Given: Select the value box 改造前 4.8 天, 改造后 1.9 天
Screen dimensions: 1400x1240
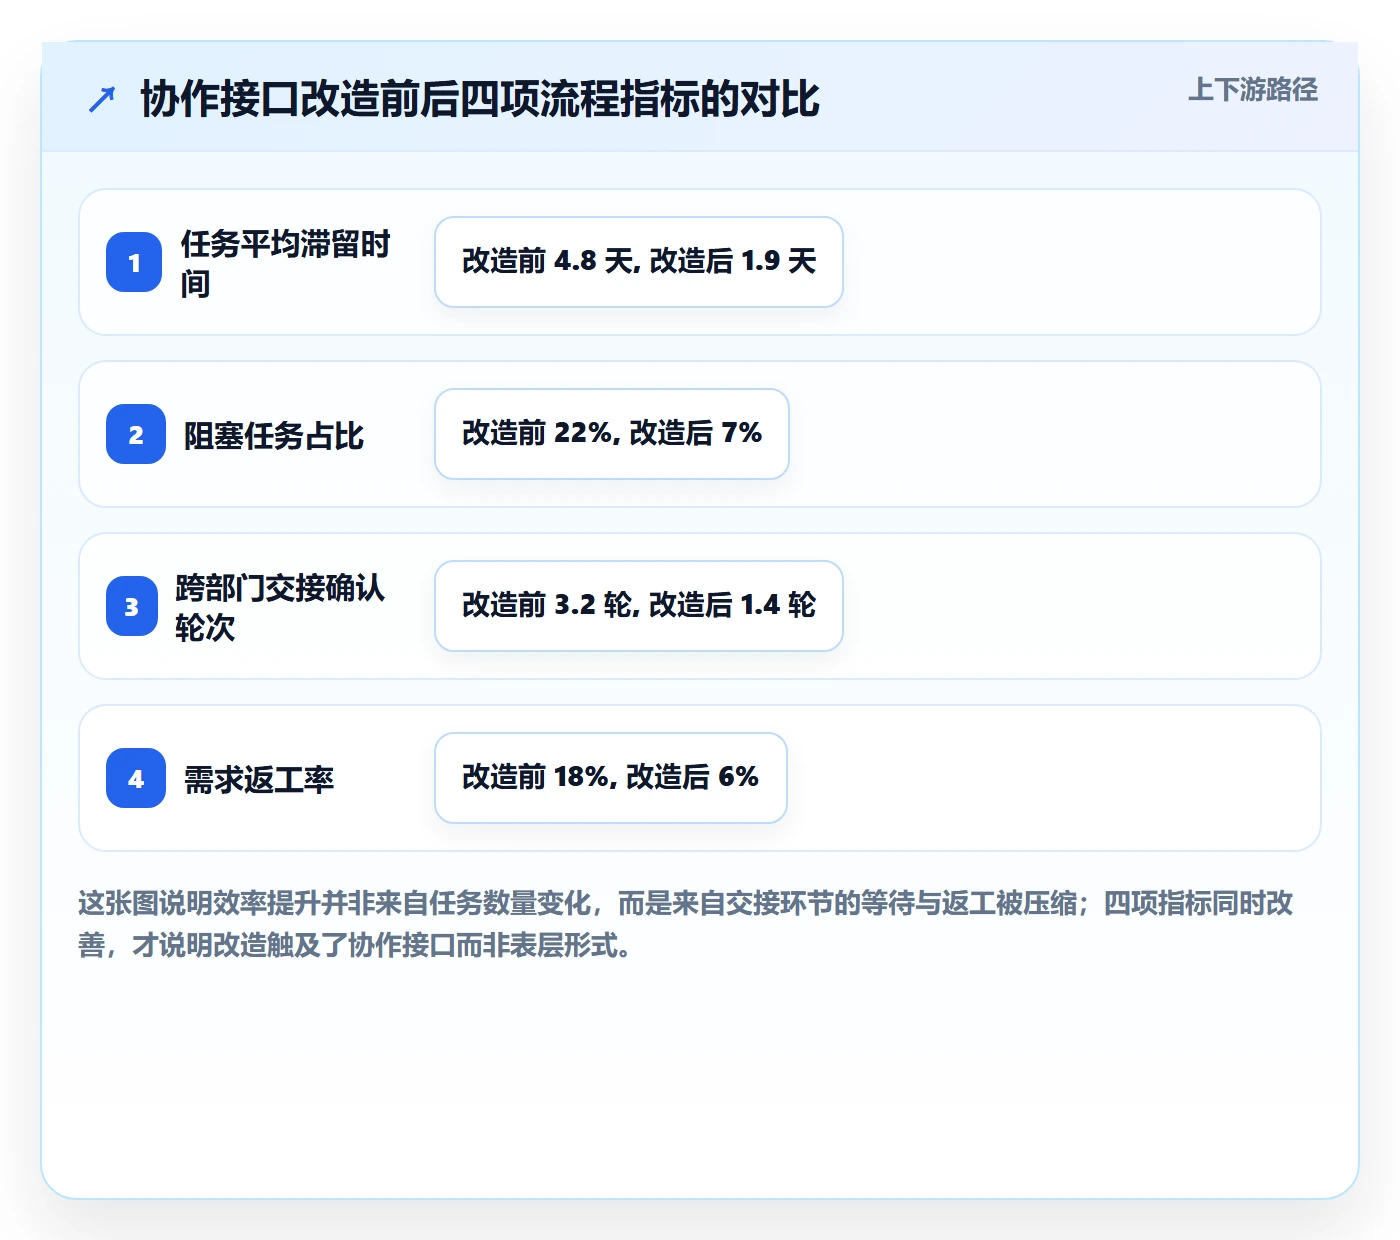Looking at the screenshot, I should [639, 262].
